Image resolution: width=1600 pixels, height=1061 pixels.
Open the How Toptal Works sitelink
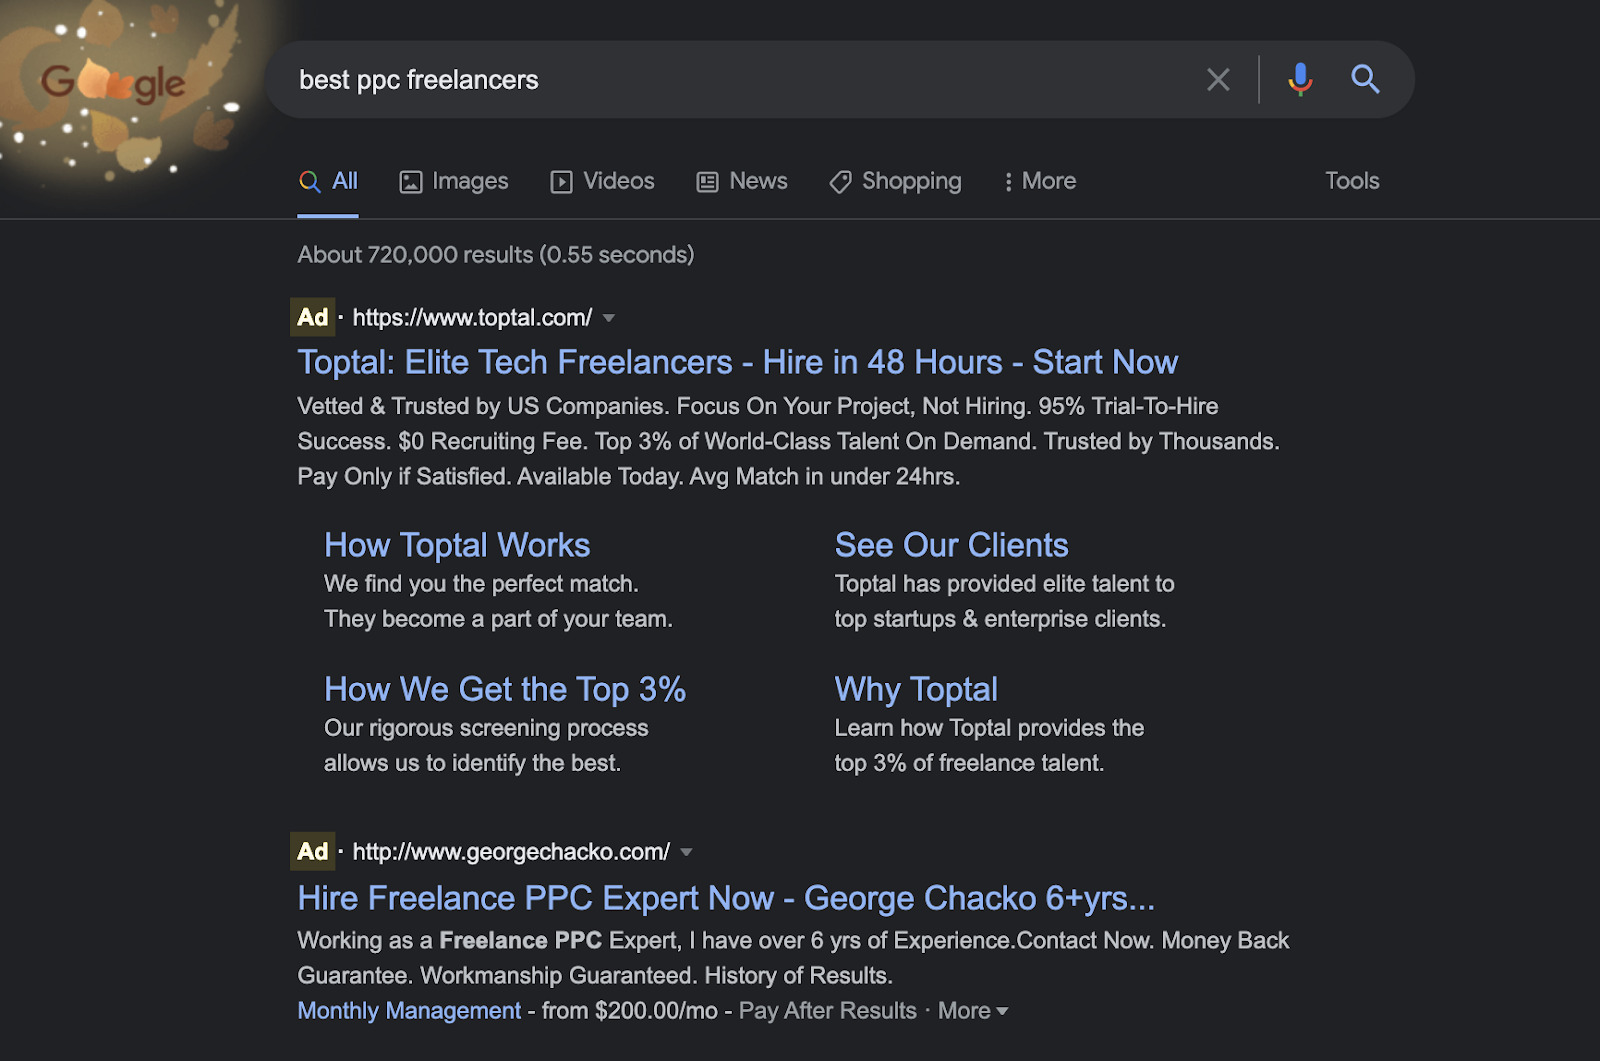point(457,545)
